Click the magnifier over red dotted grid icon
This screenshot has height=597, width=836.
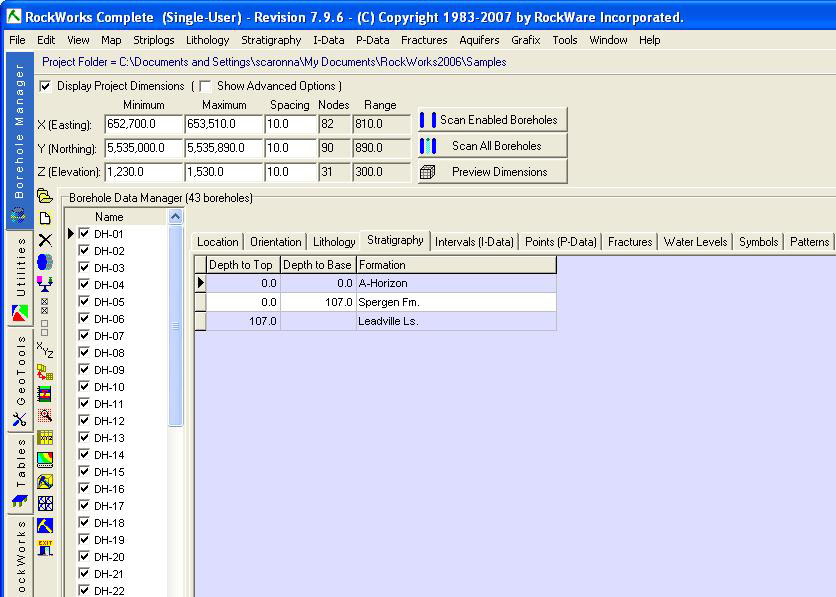click(x=45, y=415)
